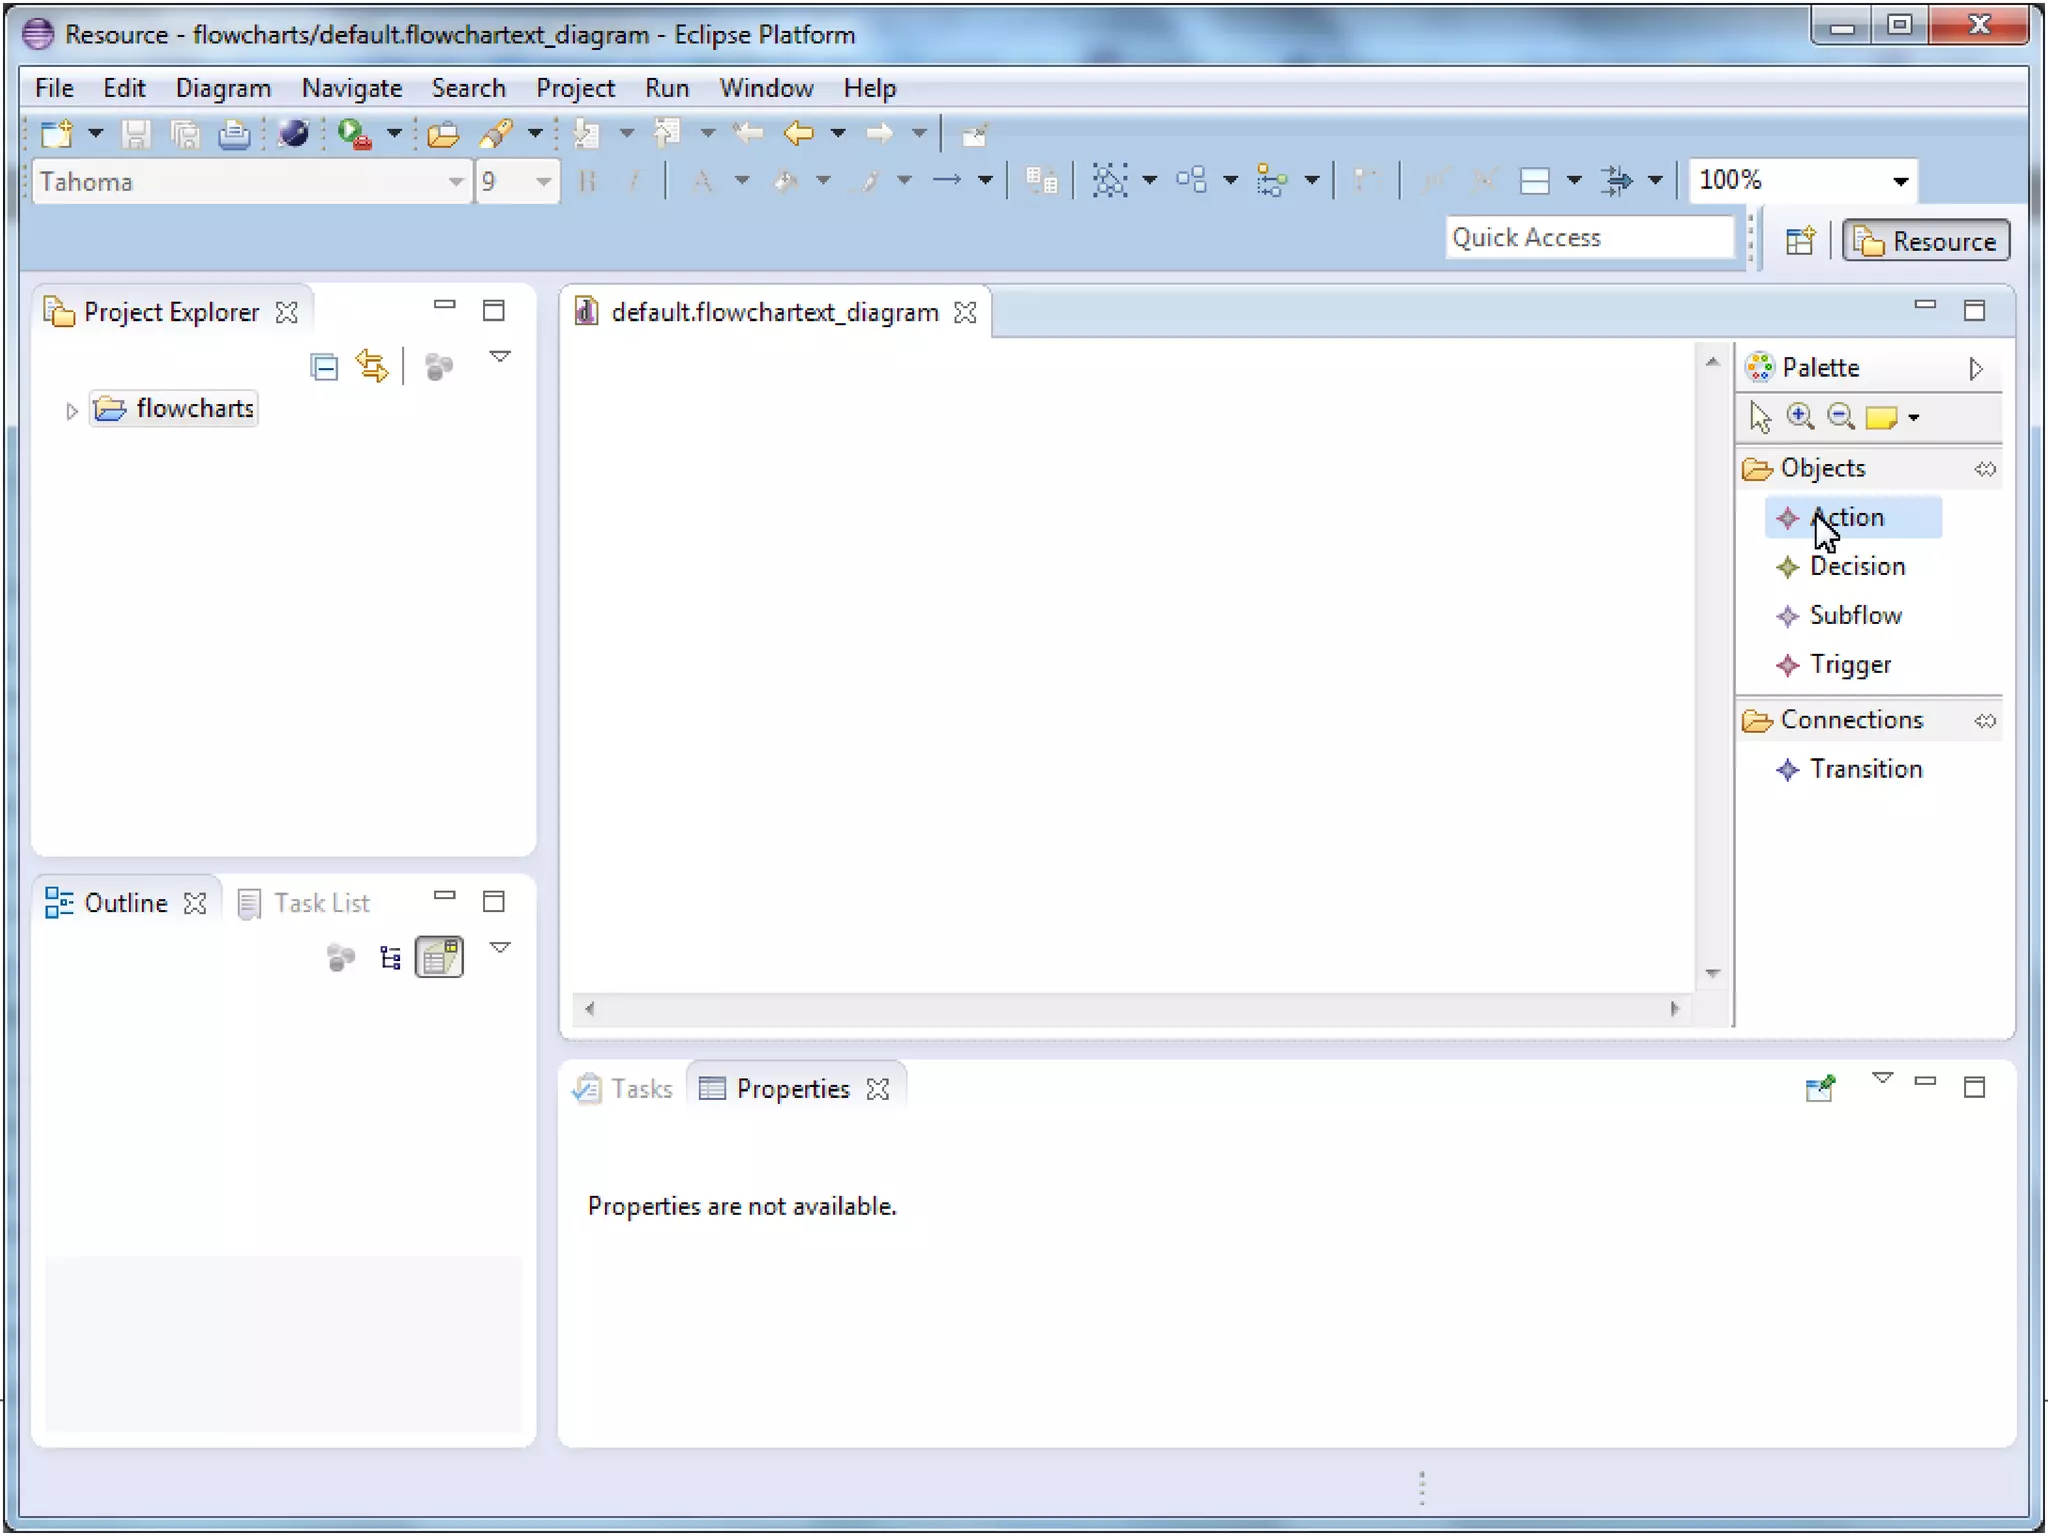Click the Zoom In tool in Palette
The height and width of the screenshot is (1536, 2048).
[x=1800, y=417]
